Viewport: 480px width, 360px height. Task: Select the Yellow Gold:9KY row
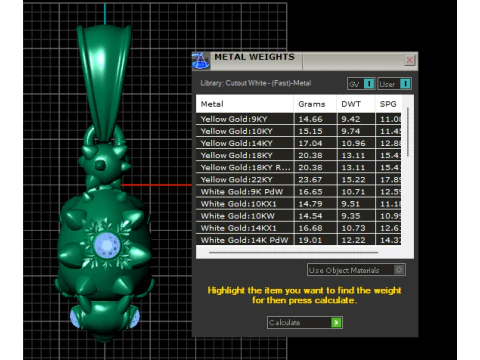pos(299,119)
